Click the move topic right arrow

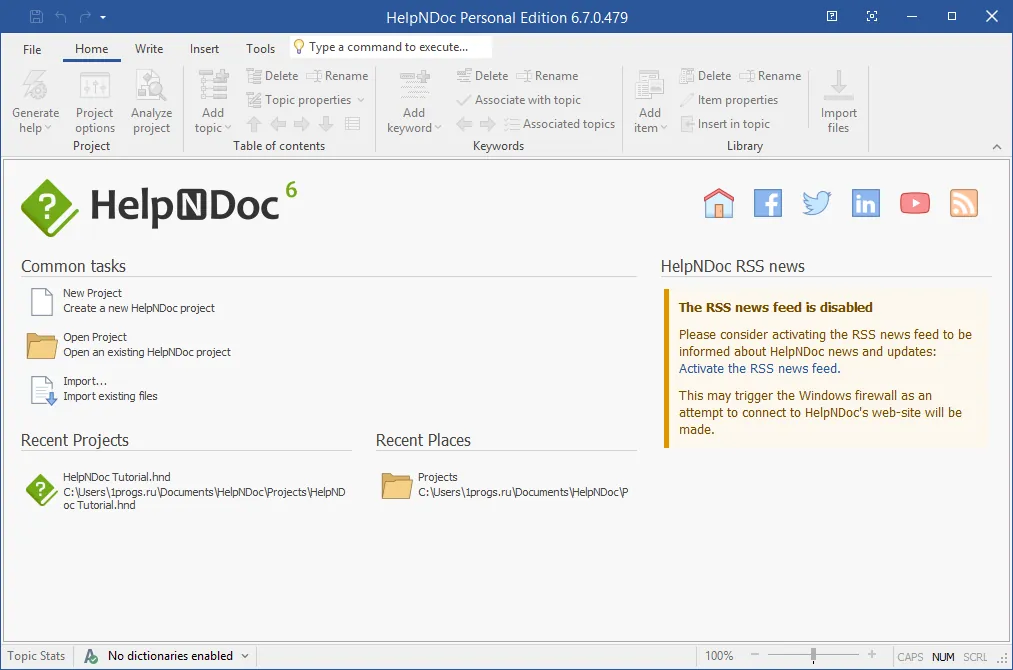point(302,123)
